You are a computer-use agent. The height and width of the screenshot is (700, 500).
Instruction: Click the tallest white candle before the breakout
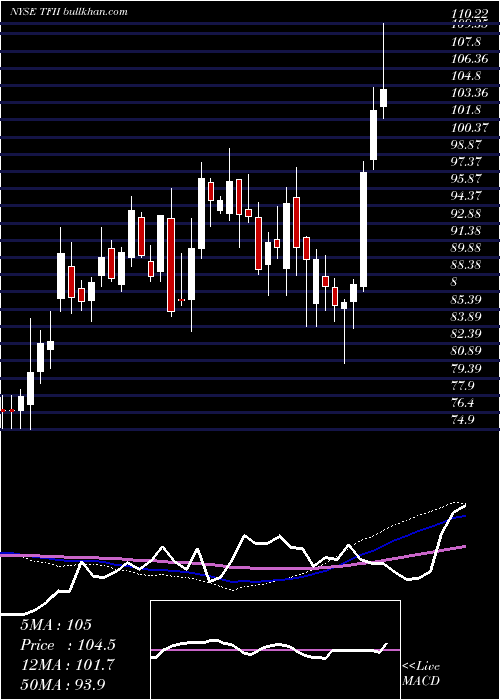pos(364,229)
